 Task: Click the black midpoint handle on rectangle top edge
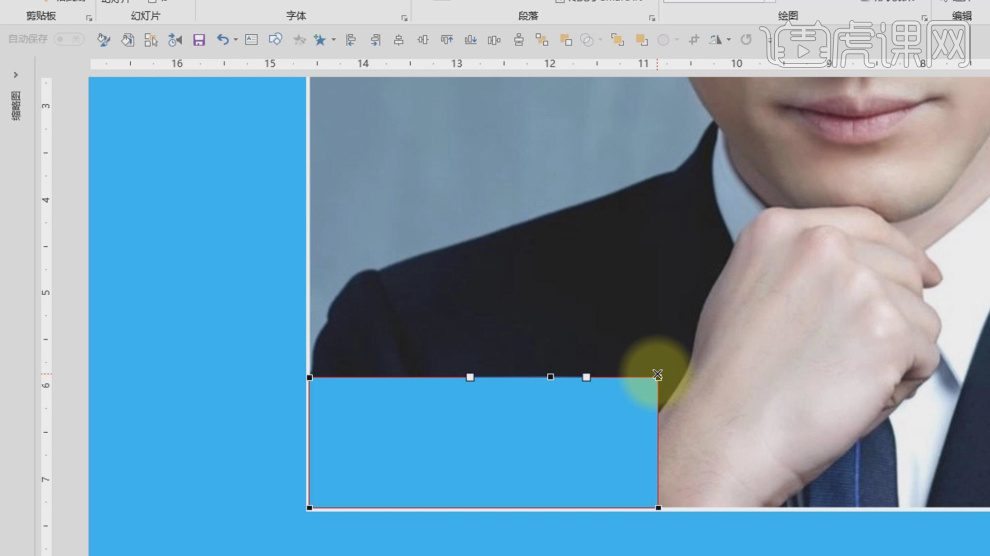(551, 377)
